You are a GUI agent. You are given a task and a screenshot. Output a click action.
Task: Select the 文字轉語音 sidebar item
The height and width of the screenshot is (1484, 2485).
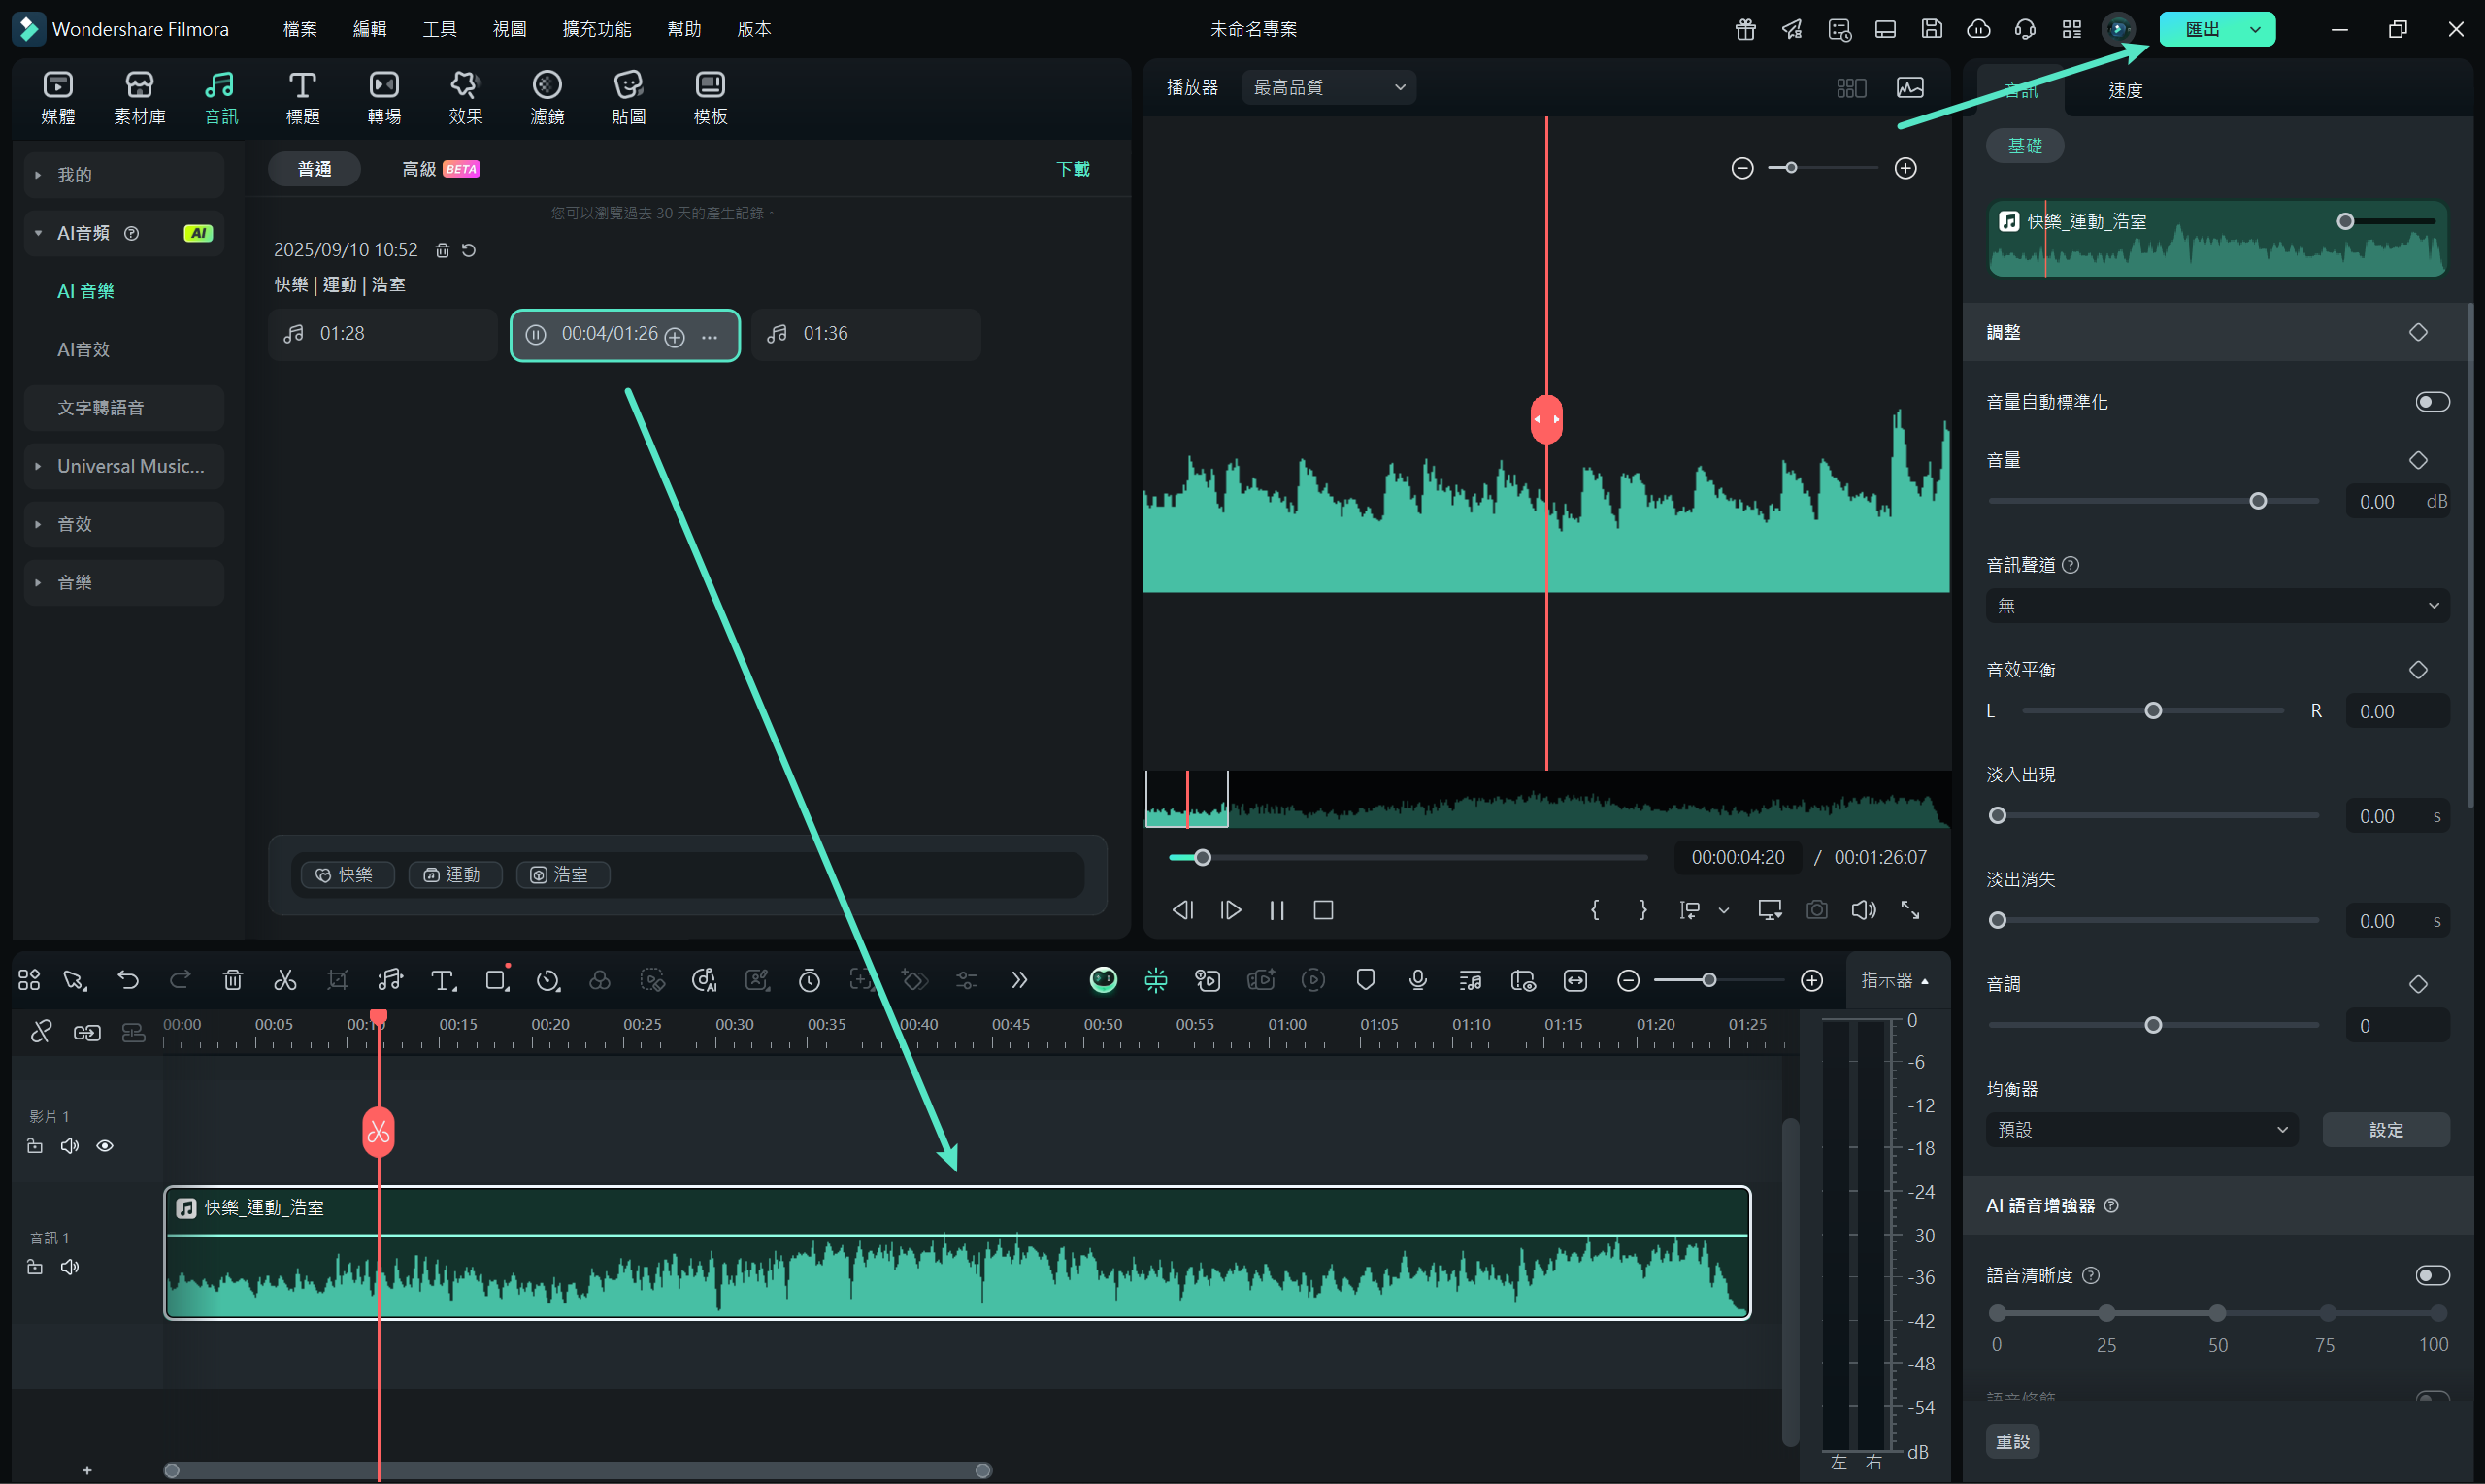[x=124, y=408]
